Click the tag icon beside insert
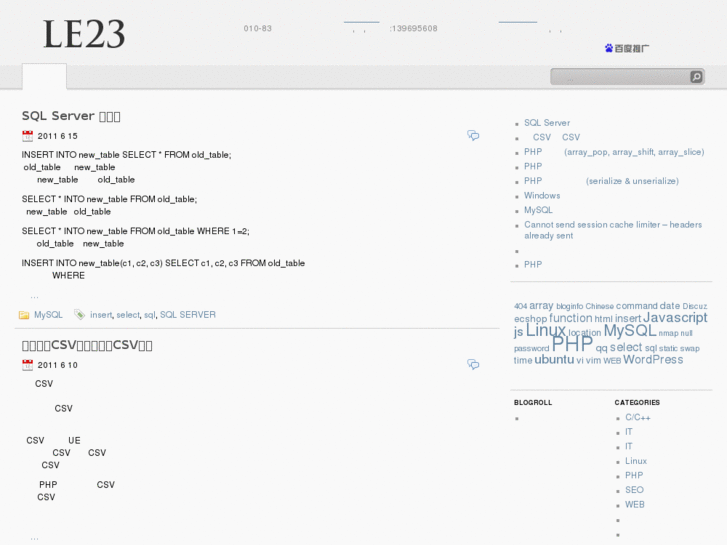 pos(79,314)
